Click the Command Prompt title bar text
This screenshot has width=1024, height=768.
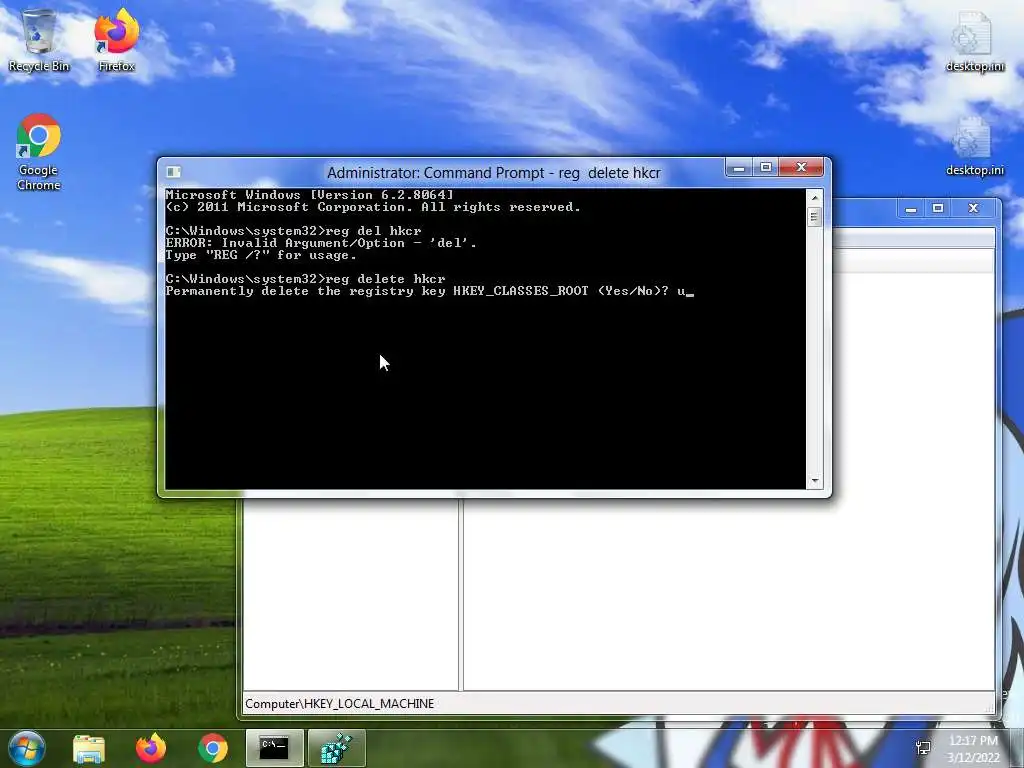tap(494, 173)
